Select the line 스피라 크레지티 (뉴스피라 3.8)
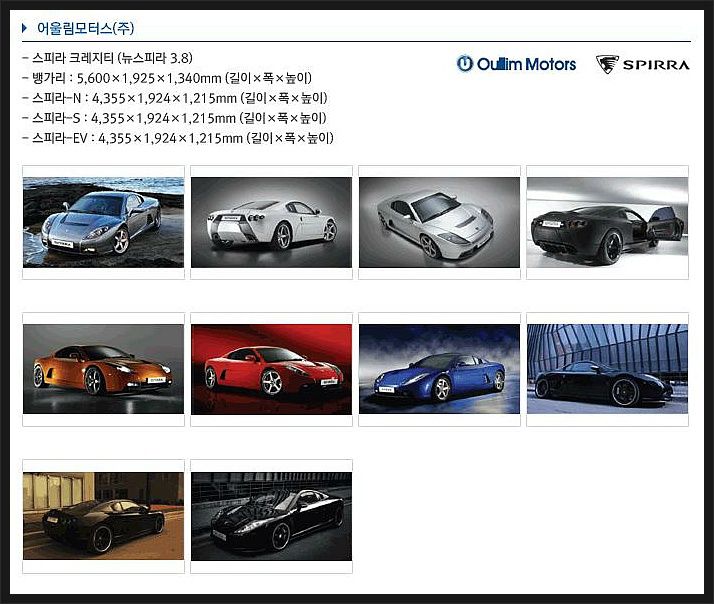The height and width of the screenshot is (604, 714). (x=107, y=58)
